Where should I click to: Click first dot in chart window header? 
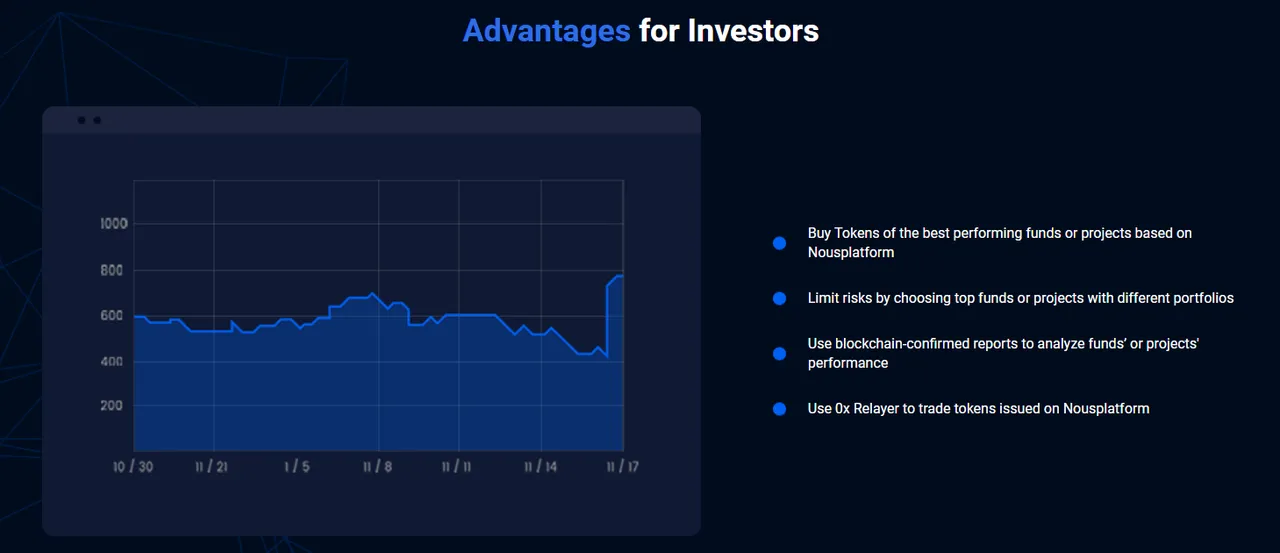point(82,120)
